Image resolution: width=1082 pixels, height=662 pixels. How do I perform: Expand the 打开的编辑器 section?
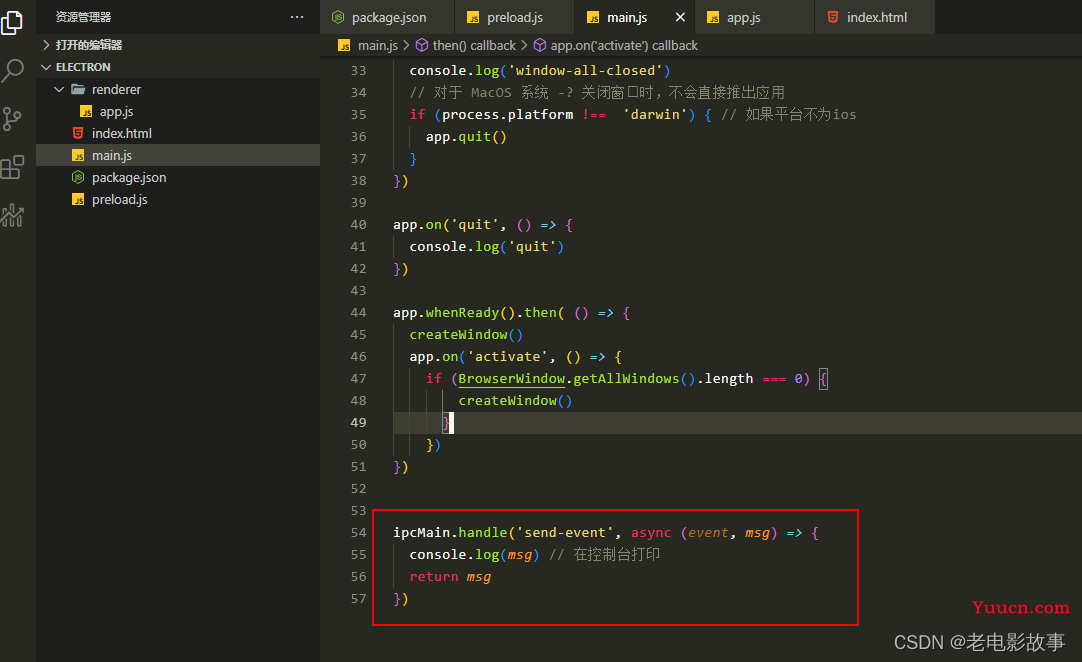46,45
